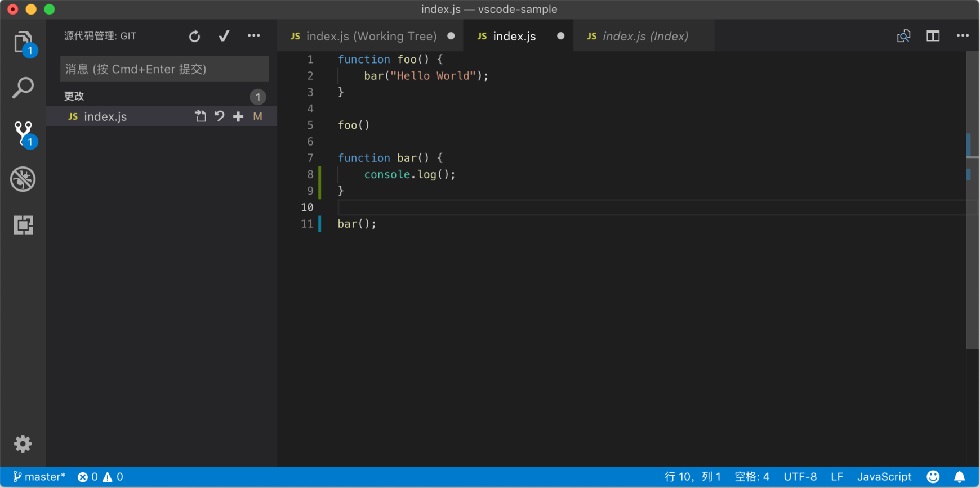Screen dimensions: 980x488
Task: Open the Search view icon
Action: click(23, 88)
